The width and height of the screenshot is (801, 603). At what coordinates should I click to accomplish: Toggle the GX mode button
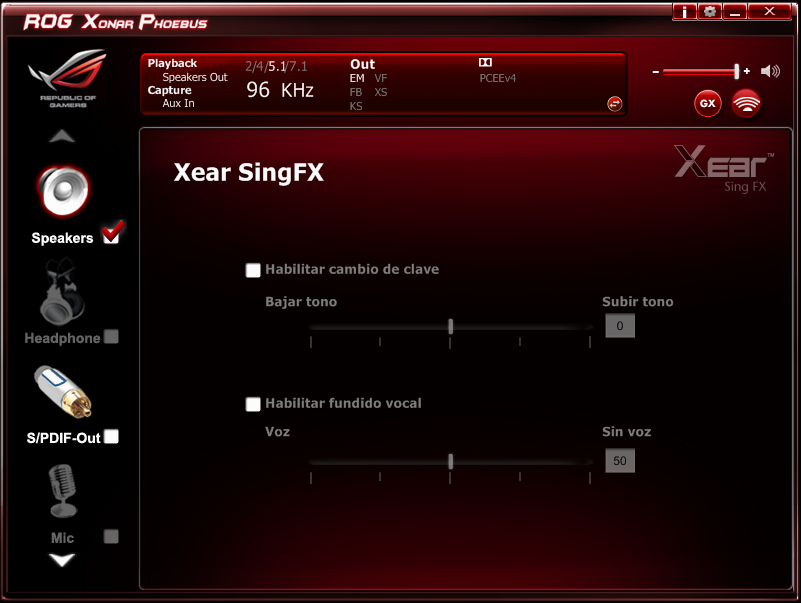(x=708, y=104)
